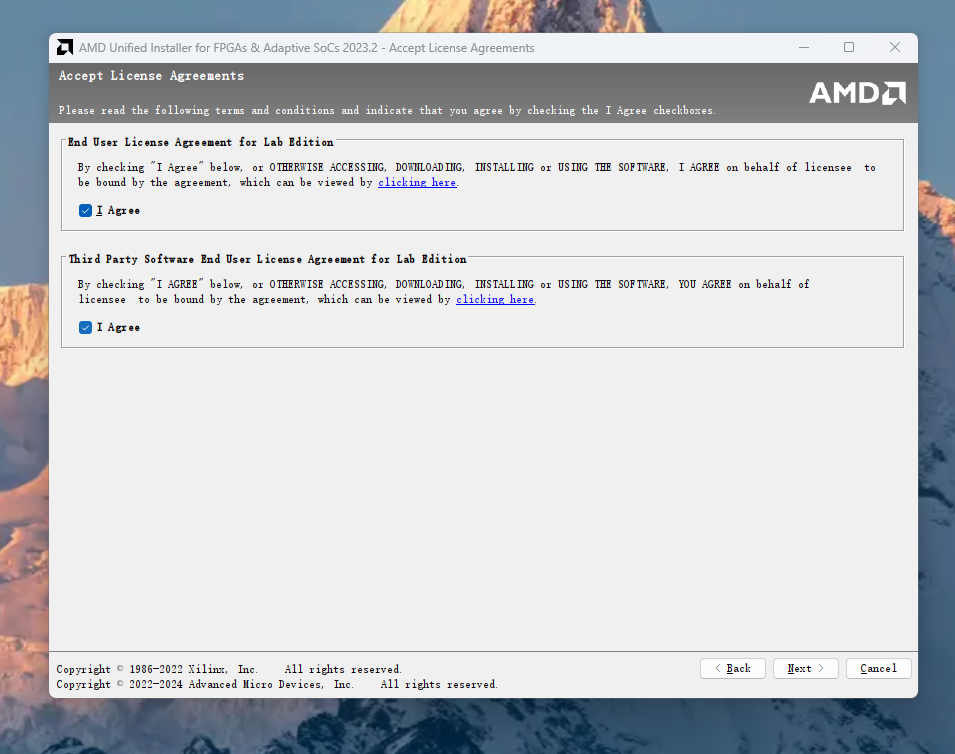Maximize the installer window
The height and width of the screenshot is (754, 955).
(849, 48)
